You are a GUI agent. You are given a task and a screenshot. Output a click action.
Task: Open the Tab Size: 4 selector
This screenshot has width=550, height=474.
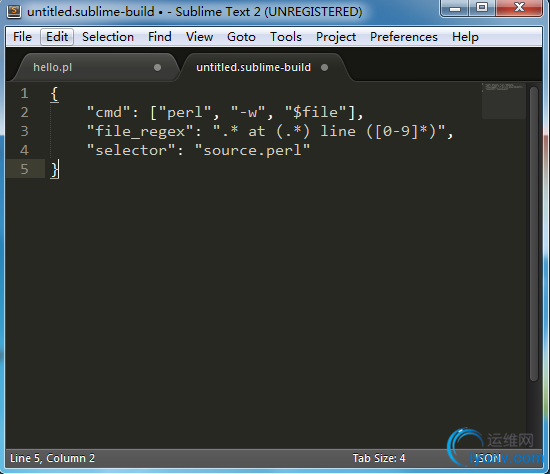(379, 458)
